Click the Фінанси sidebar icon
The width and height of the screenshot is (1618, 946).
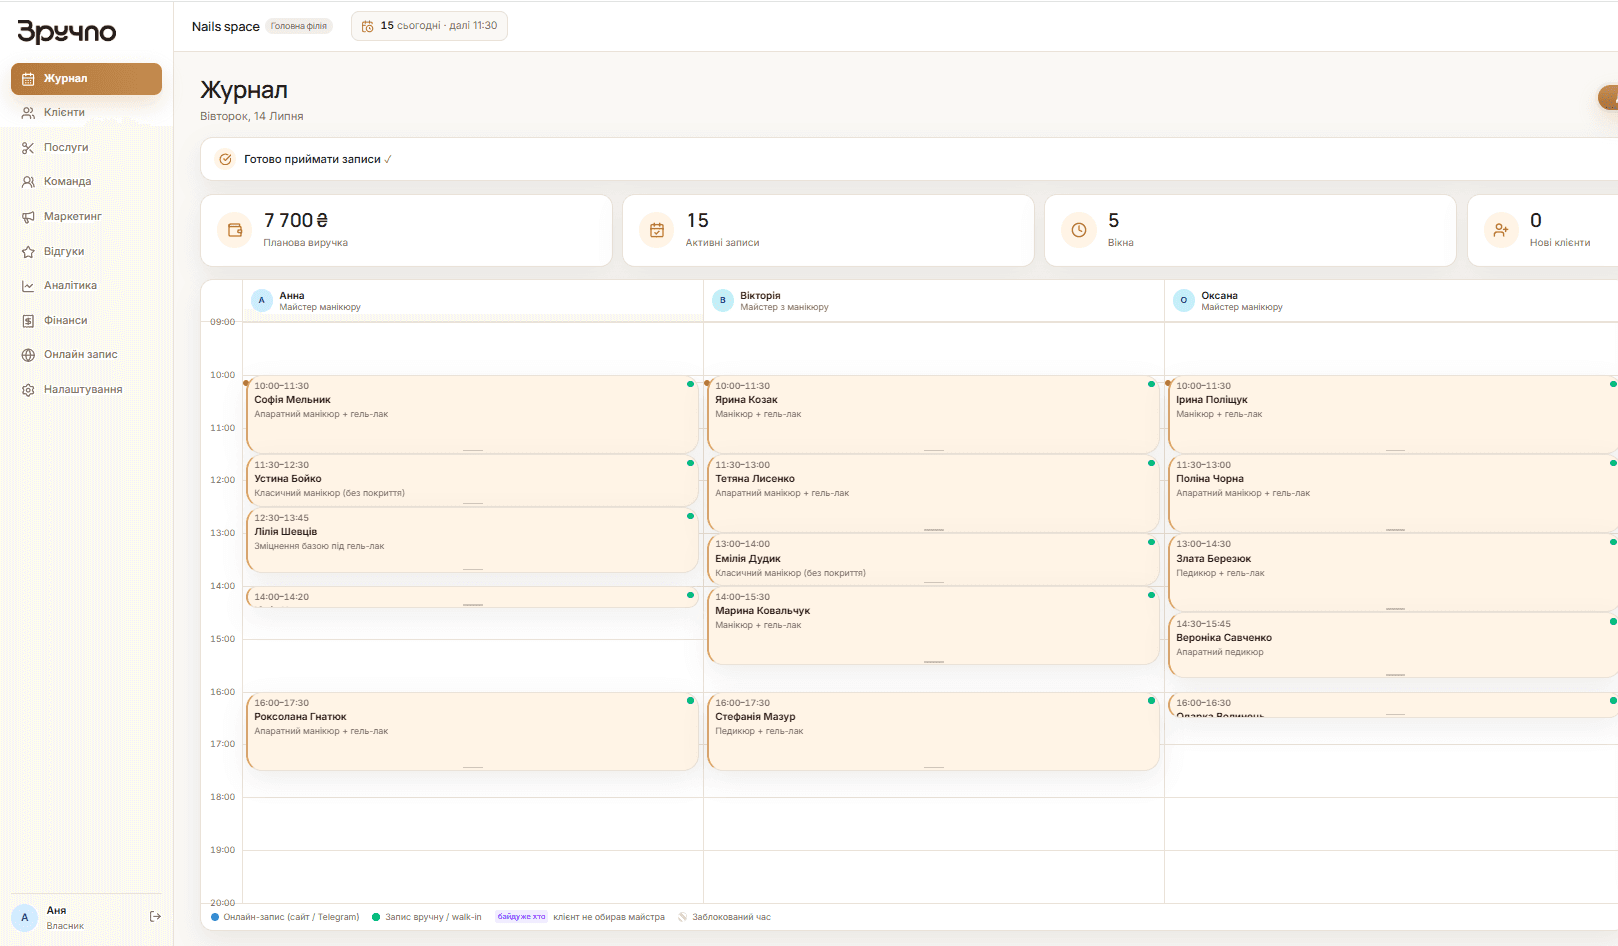[28, 321]
